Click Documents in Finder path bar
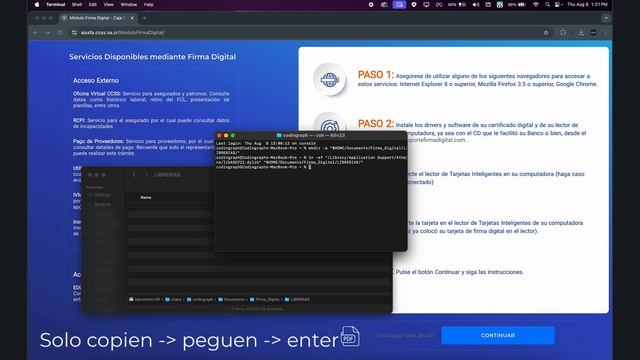The image size is (640, 360). coord(231,300)
